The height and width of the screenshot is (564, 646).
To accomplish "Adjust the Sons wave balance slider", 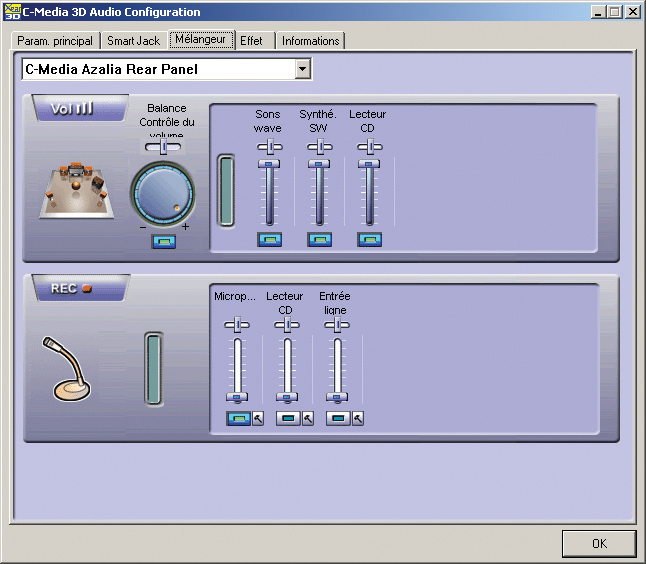I will point(269,147).
